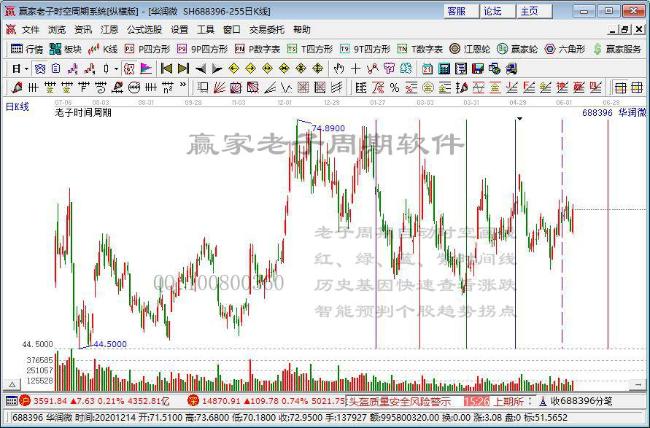Open the 浏览 menu
This screenshot has height=428, width=650.
[x=57, y=30]
